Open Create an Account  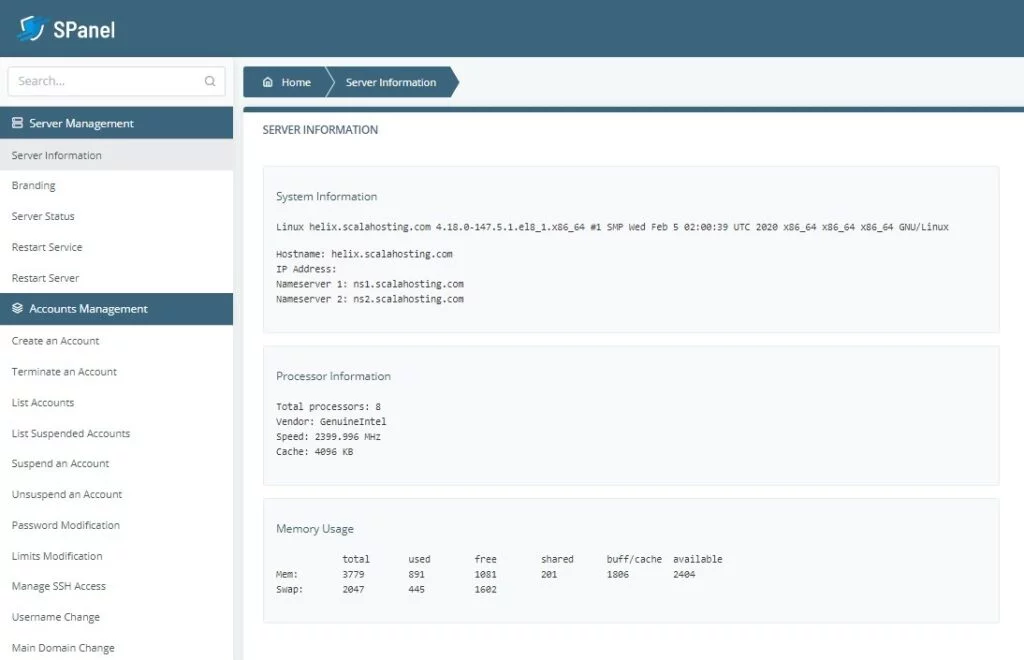point(55,340)
